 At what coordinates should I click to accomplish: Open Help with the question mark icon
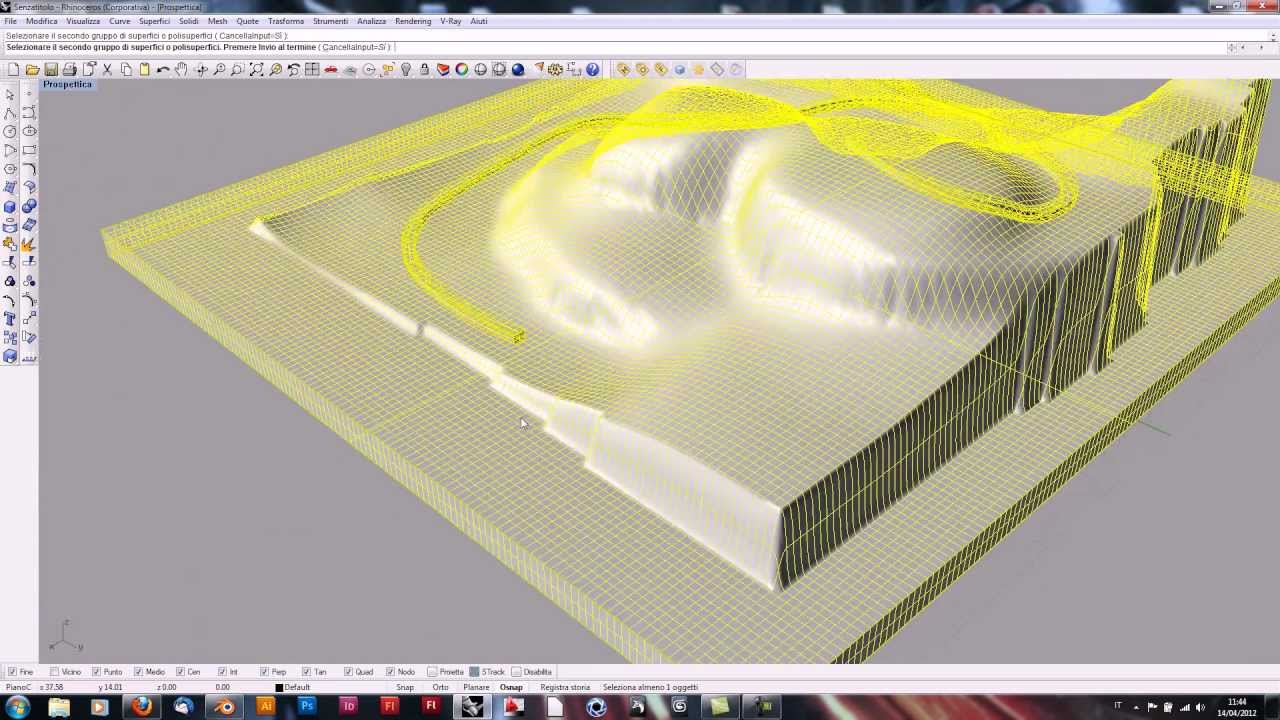(x=593, y=69)
